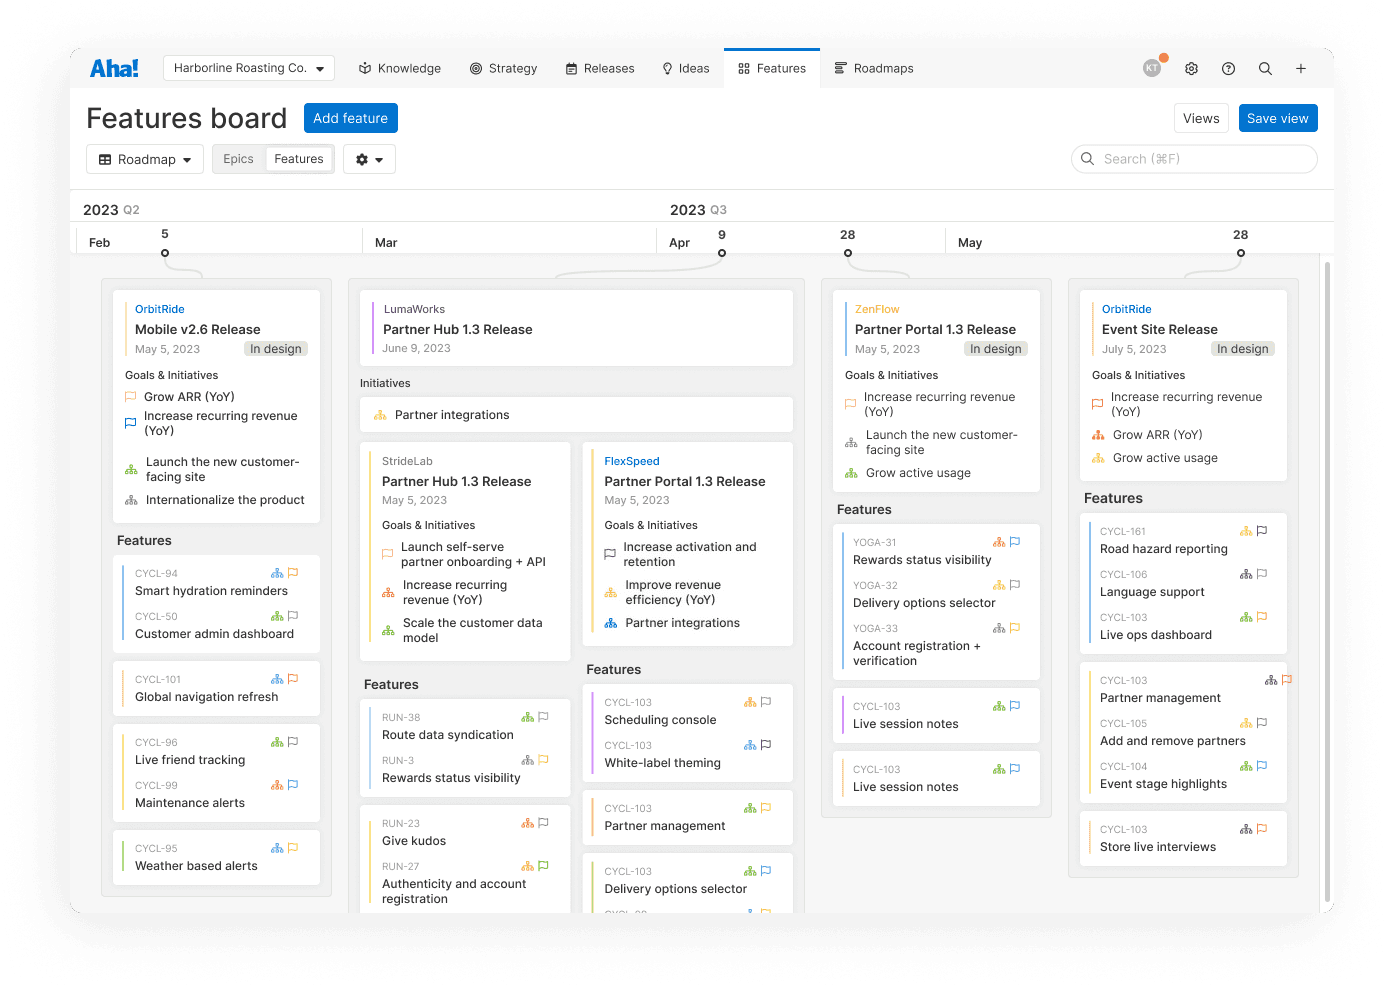Click the initiative icon on Event stage highlights

[1246, 766]
